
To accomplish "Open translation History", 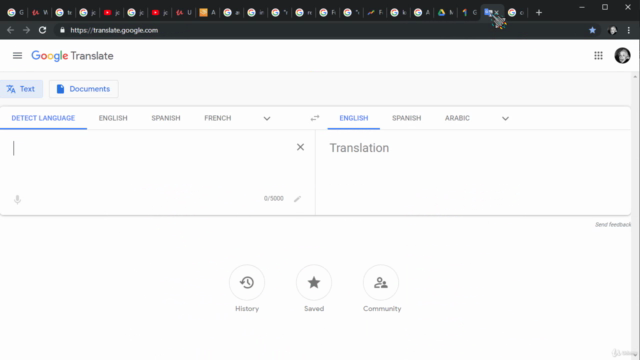I will pyautogui.click(x=247, y=282).
